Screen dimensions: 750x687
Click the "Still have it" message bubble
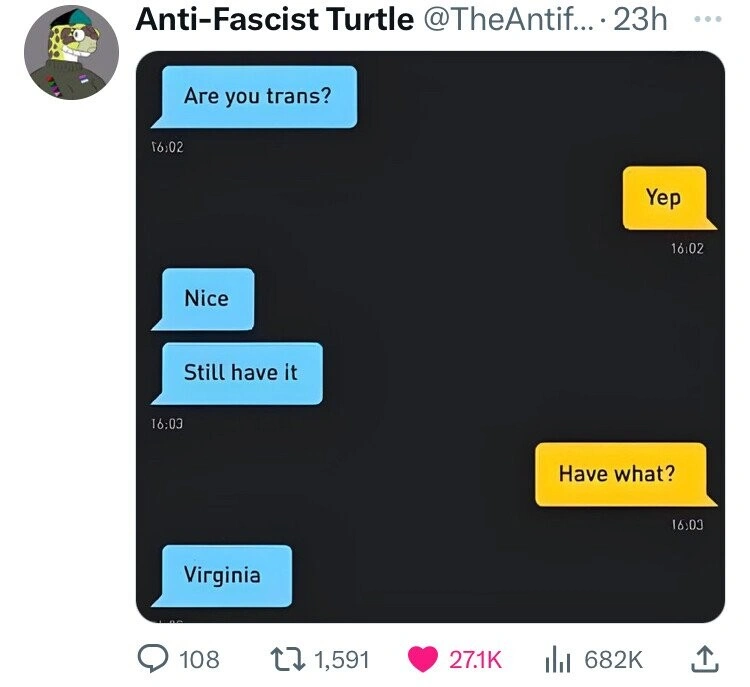tap(241, 373)
